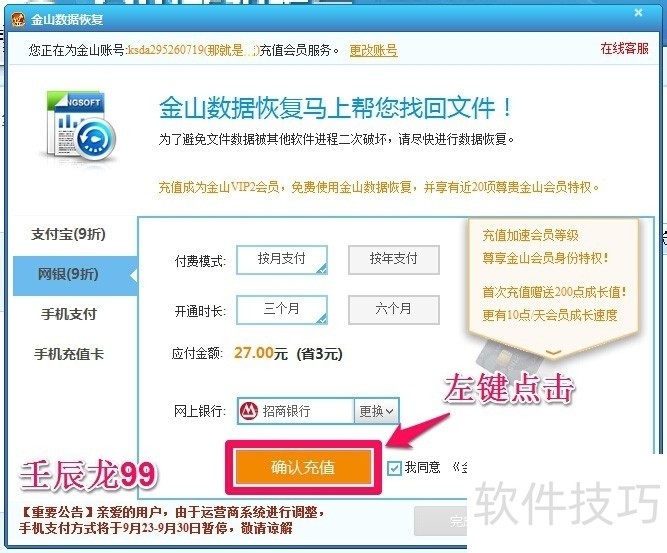
Task: Click the orange 确认充值 button
Action: [303, 467]
